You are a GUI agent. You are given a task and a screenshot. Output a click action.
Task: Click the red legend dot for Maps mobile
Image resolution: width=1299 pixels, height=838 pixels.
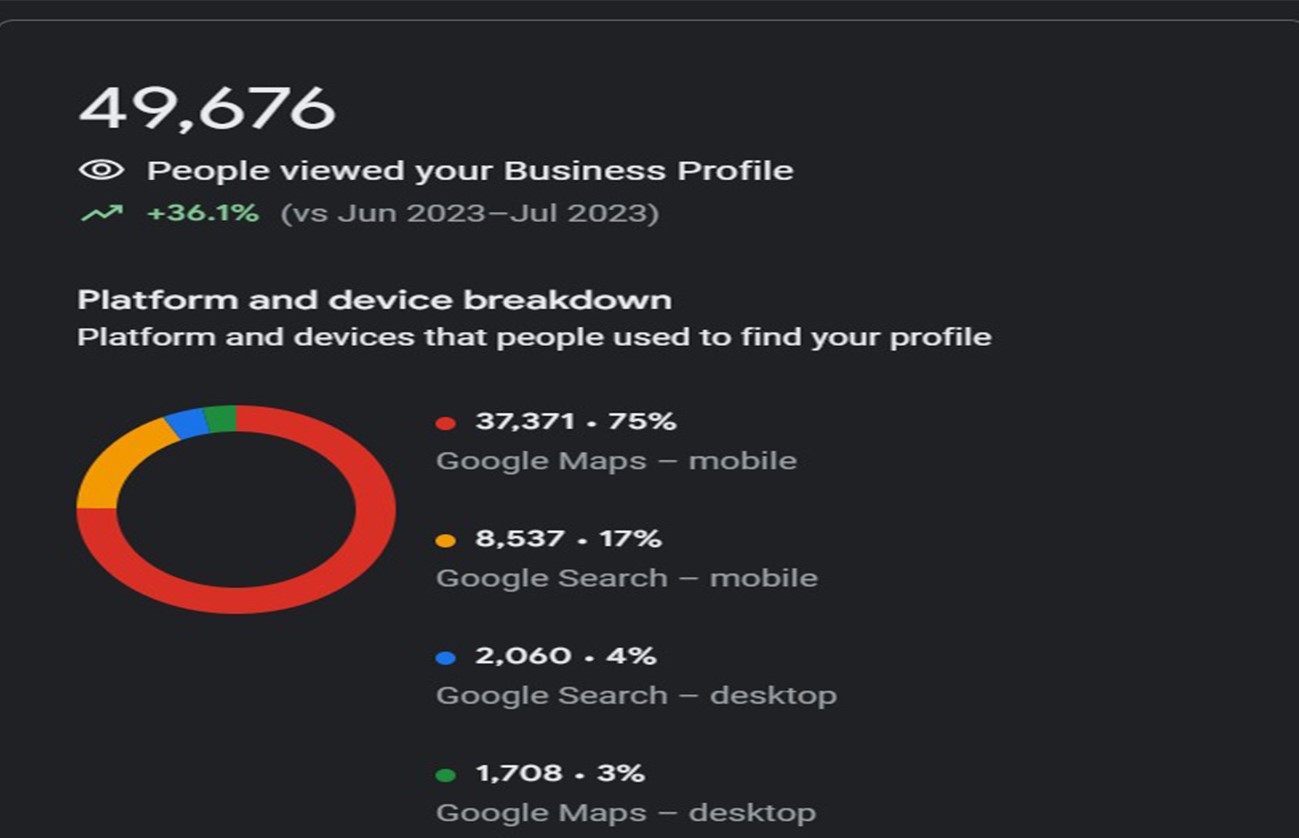click(446, 423)
